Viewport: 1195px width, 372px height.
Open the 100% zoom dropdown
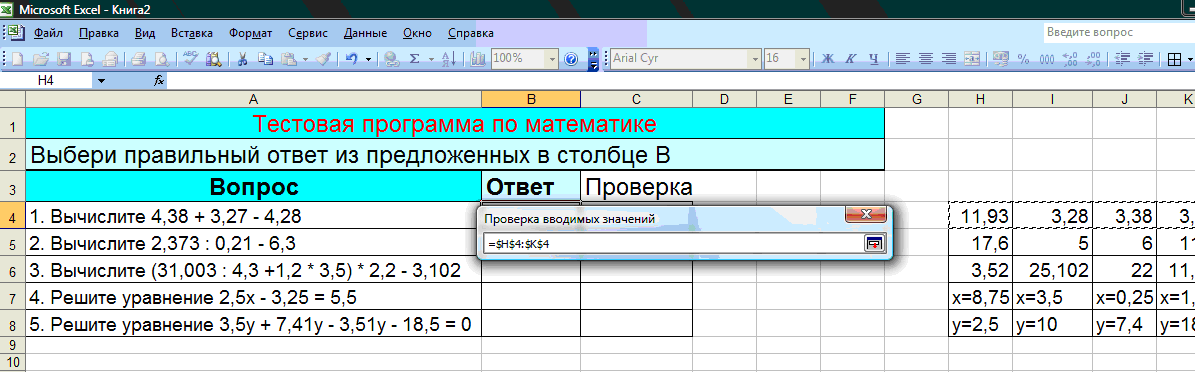552,59
